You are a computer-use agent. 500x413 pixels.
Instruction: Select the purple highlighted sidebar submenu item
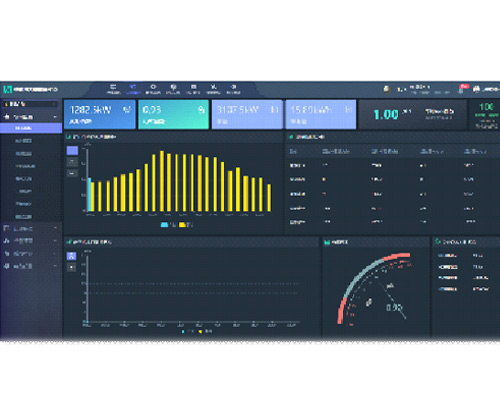31,128
